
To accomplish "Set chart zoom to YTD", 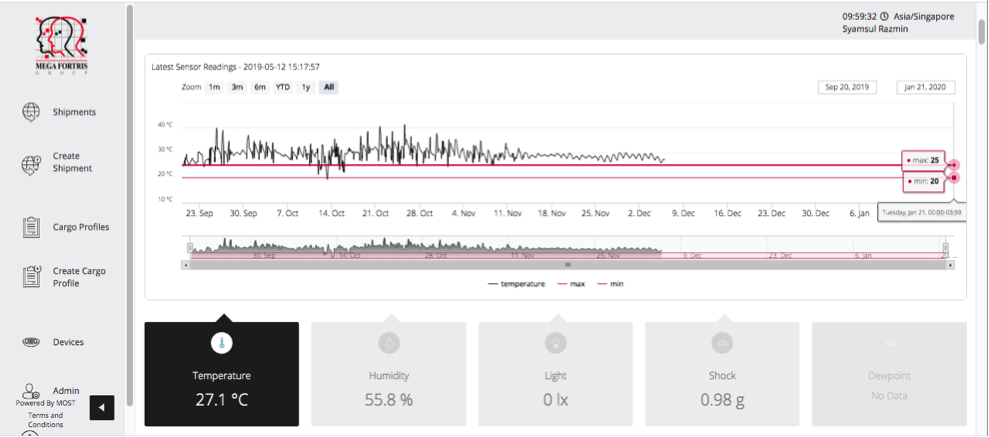I will point(283,87).
